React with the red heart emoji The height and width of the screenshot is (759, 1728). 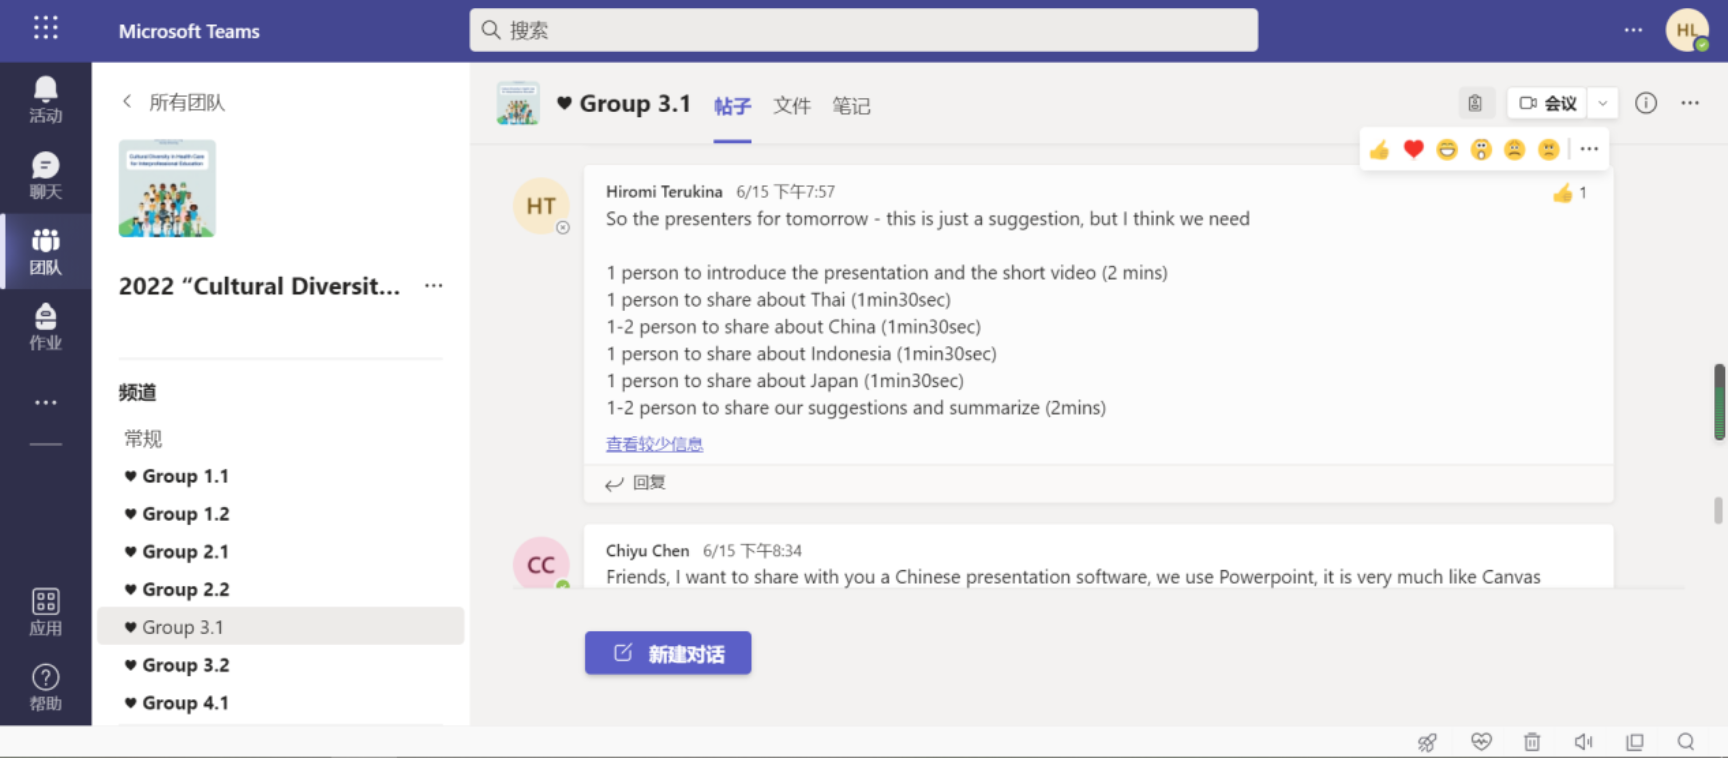click(x=1413, y=150)
